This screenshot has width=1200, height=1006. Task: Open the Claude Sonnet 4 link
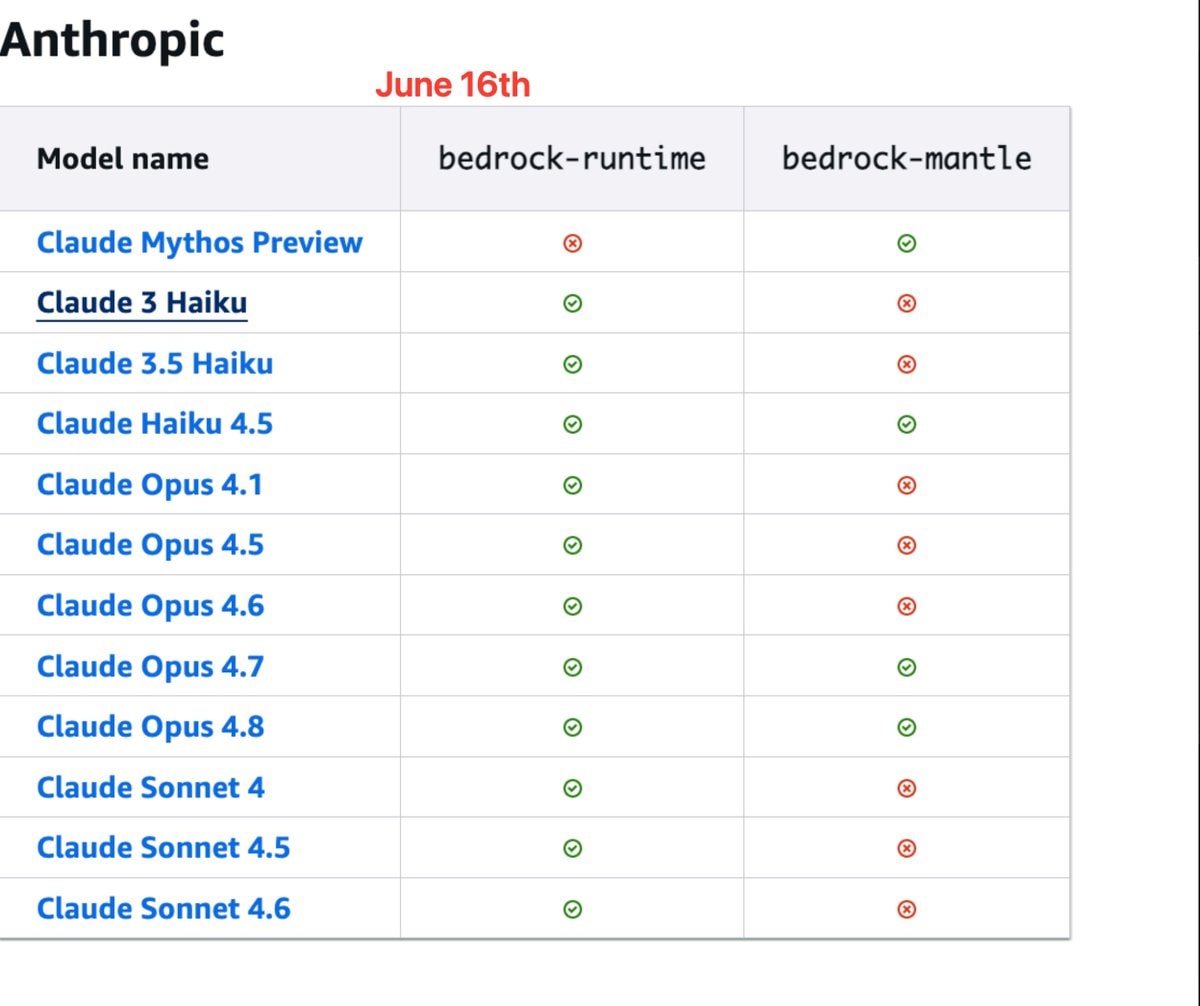click(151, 787)
